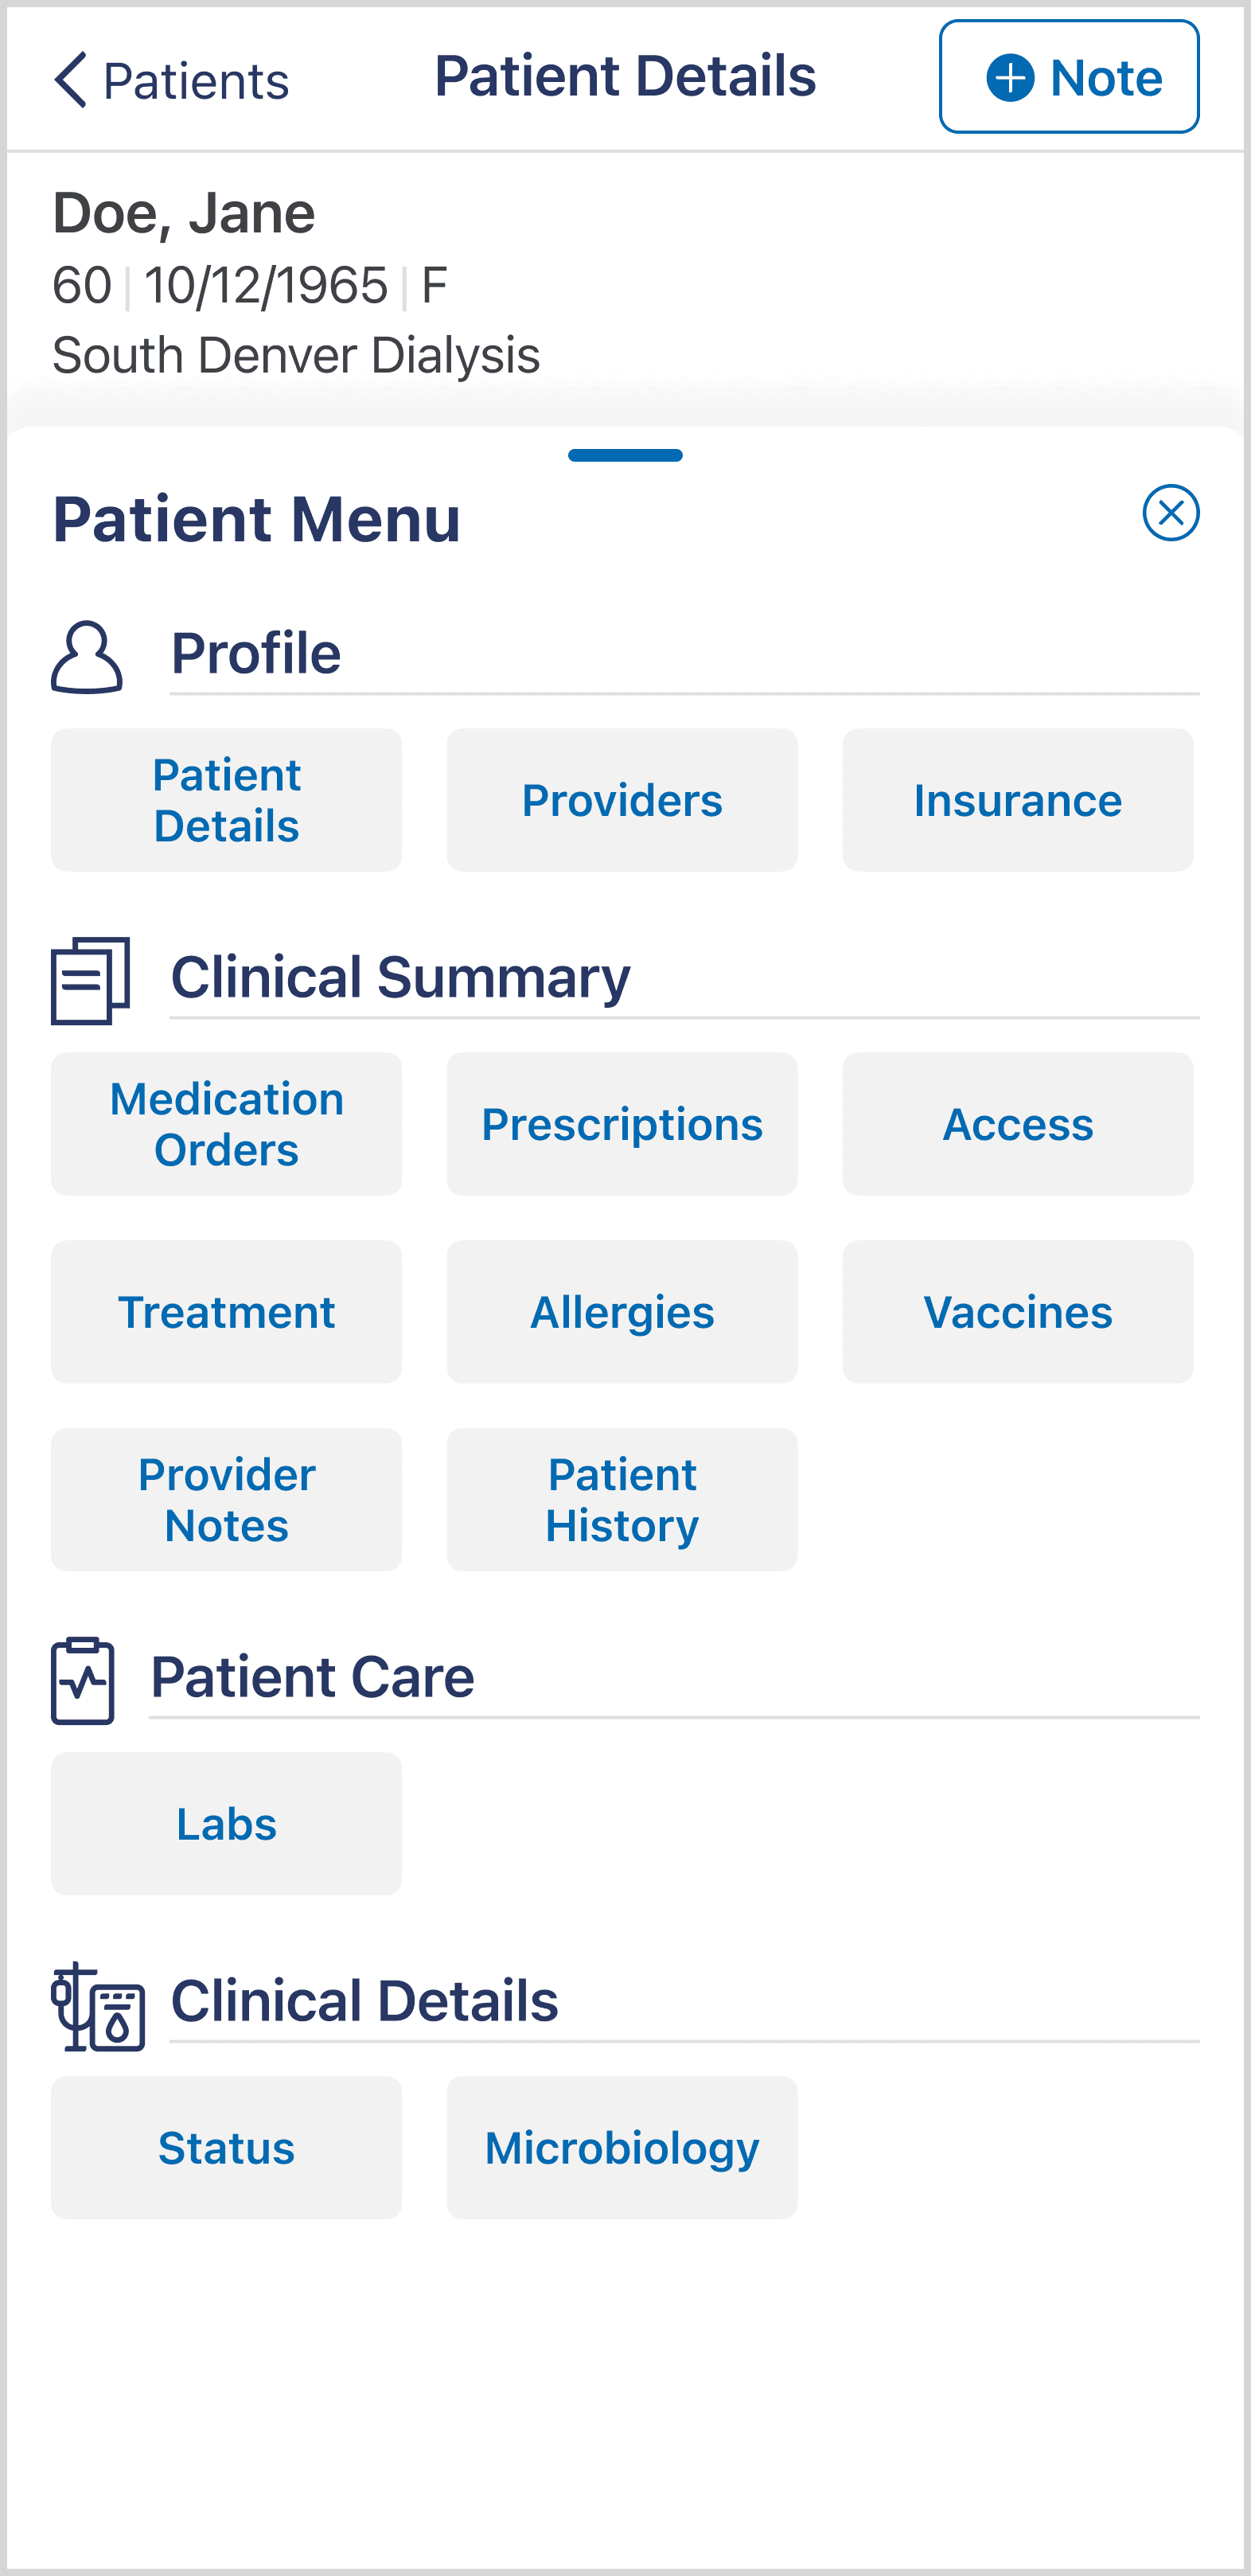Tap the sheet drag handle bar

point(625,455)
